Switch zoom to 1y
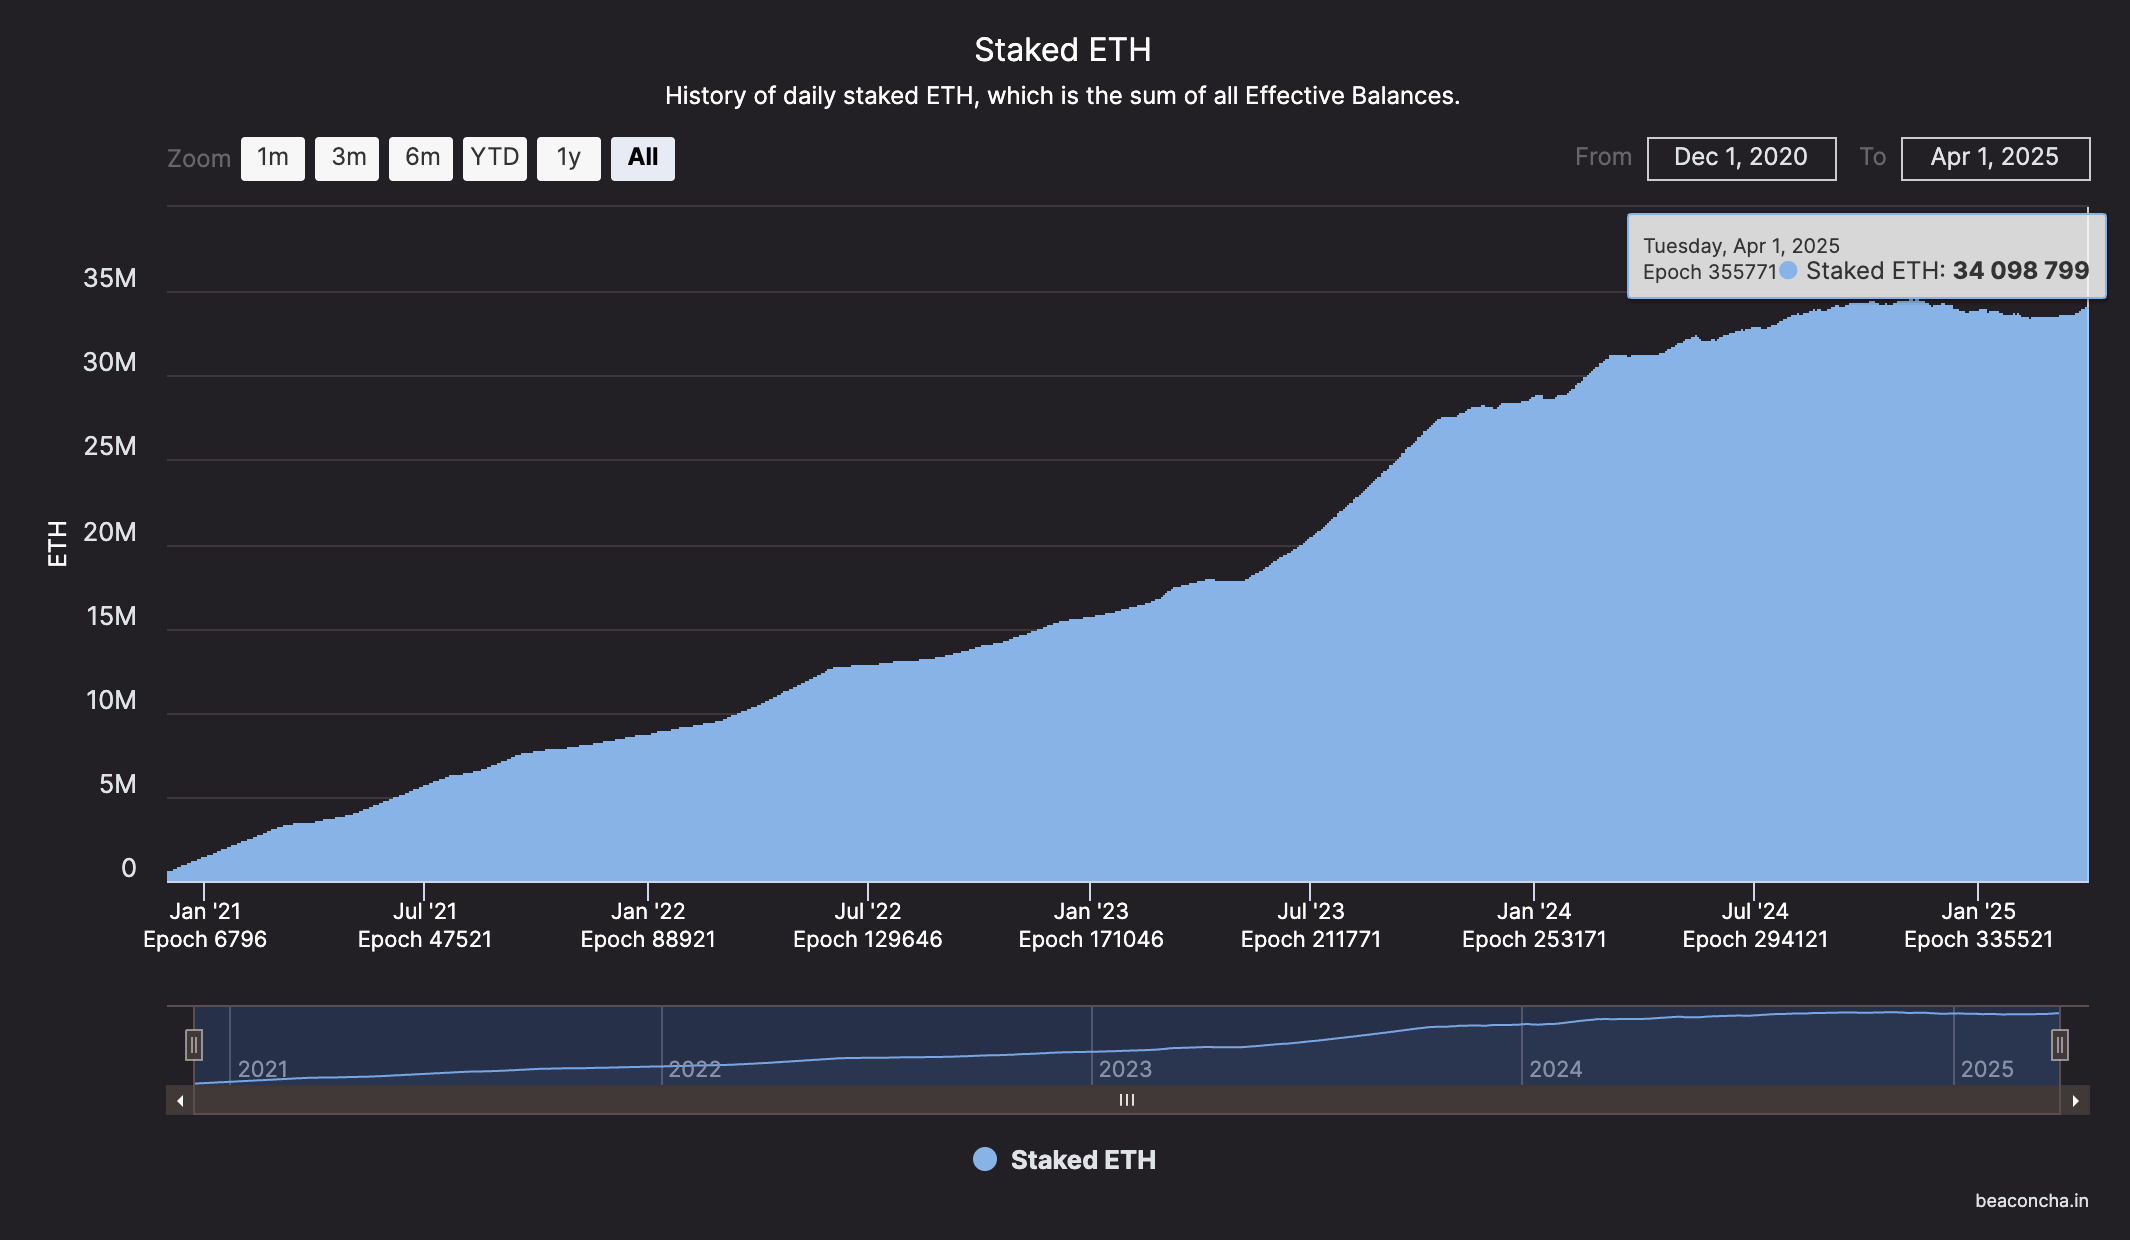 tap(569, 158)
